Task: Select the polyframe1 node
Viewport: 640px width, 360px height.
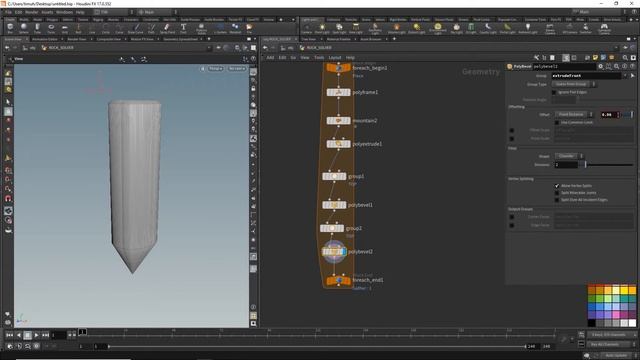Action: [x=338, y=92]
